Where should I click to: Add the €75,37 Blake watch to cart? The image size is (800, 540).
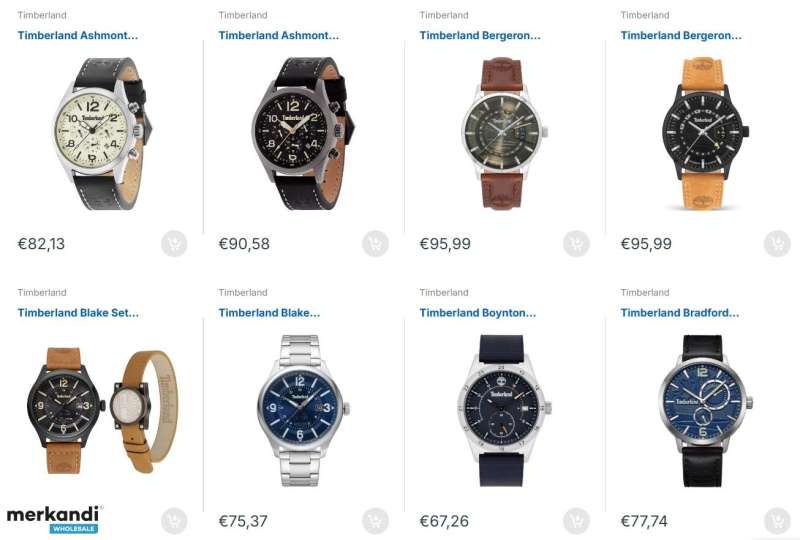click(x=375, y=521)
